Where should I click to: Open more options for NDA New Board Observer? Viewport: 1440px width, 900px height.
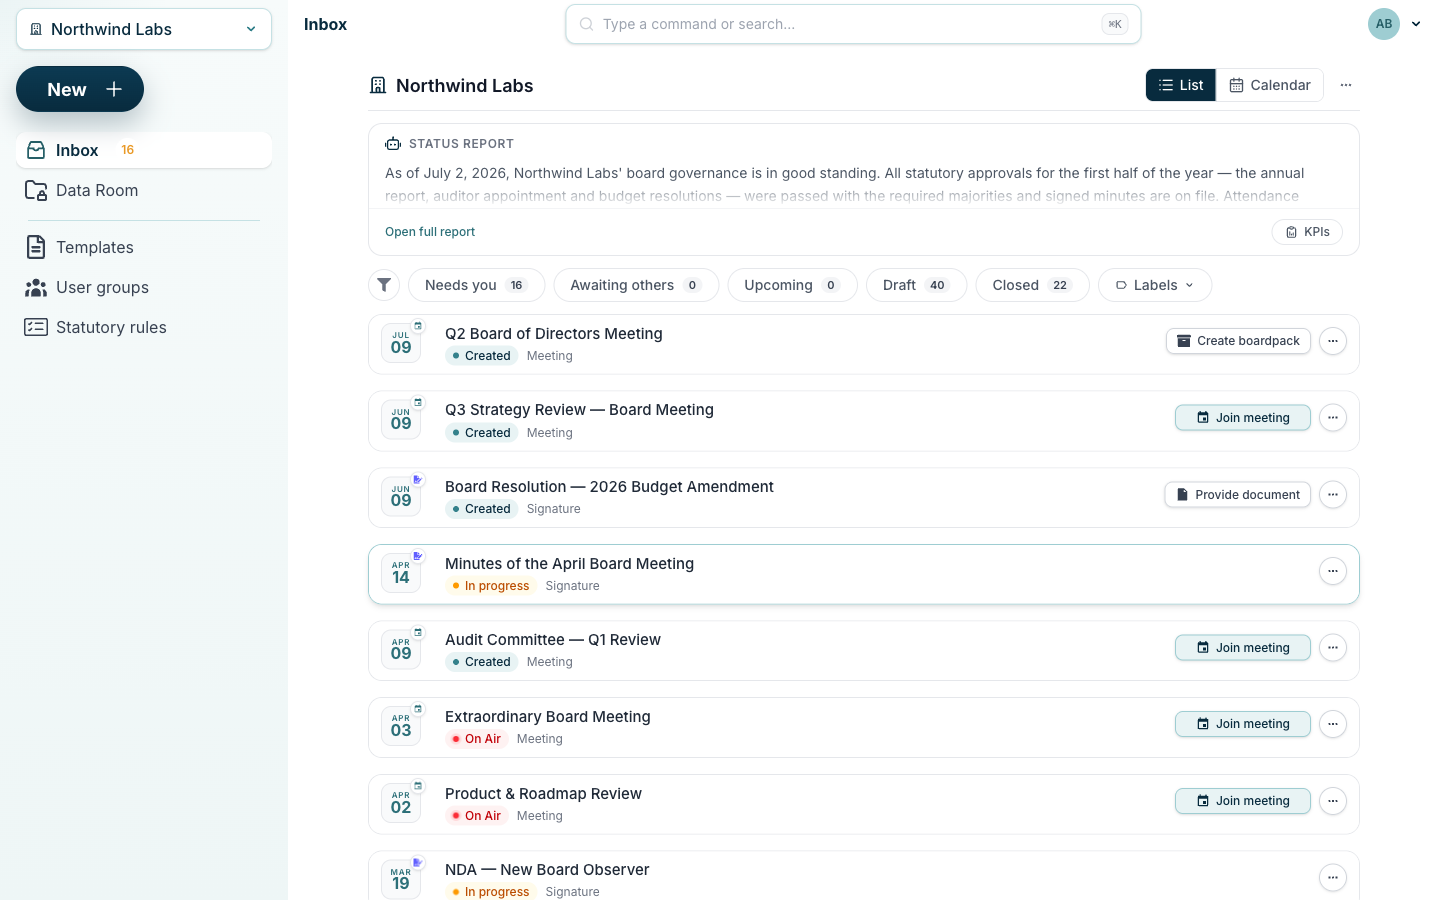1333,878
